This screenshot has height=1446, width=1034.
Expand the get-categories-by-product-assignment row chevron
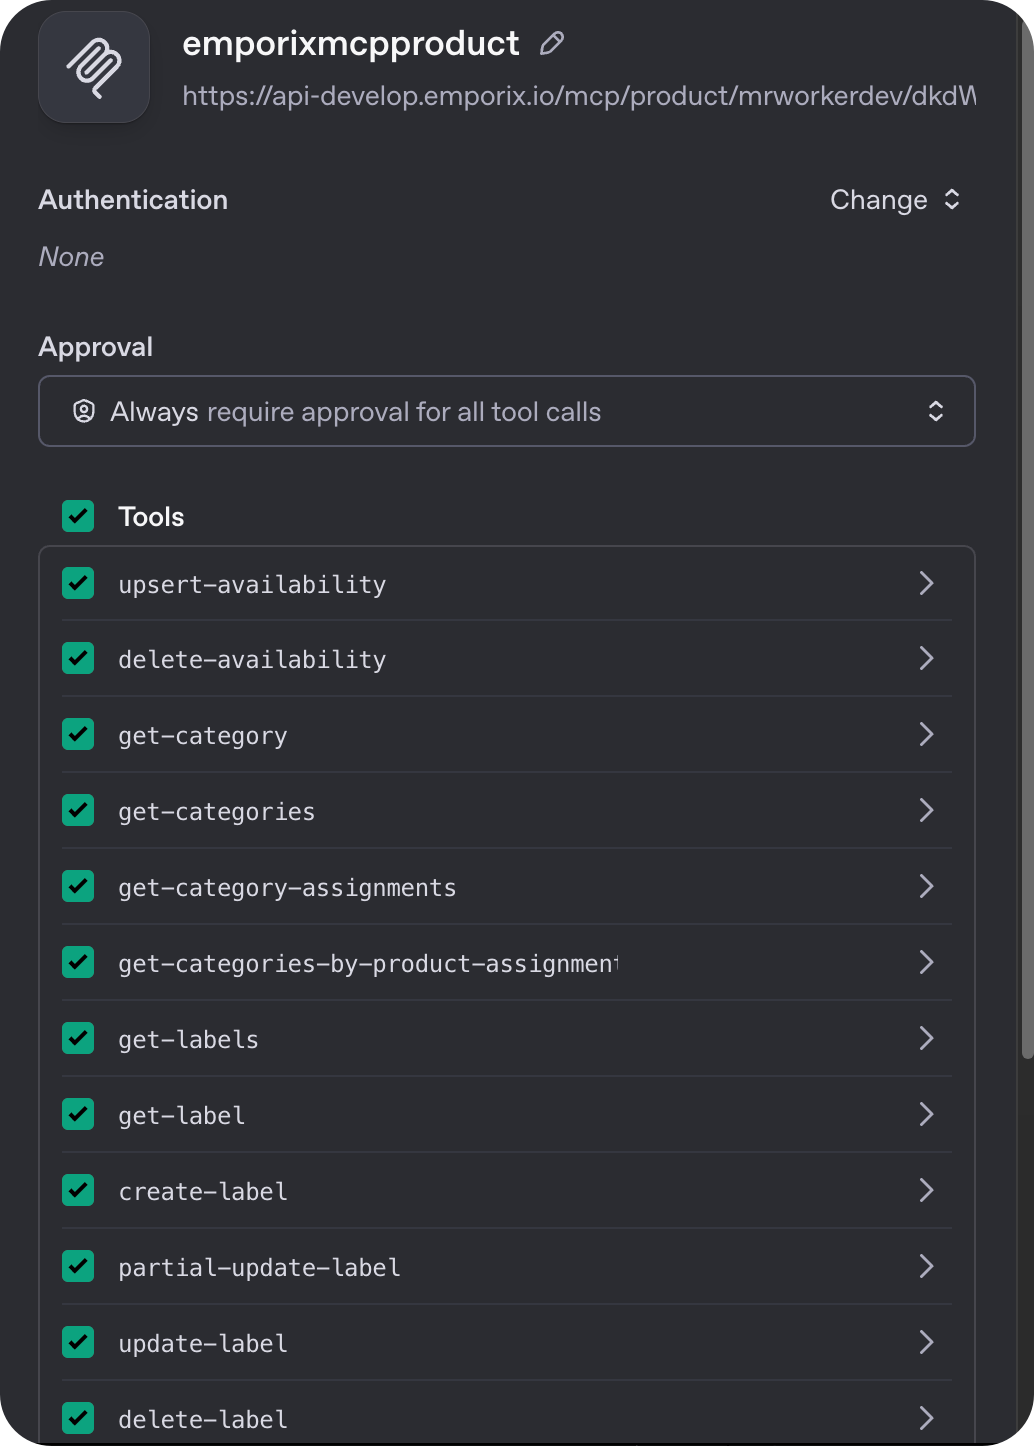pyautogui.click(x=926, y=962)
